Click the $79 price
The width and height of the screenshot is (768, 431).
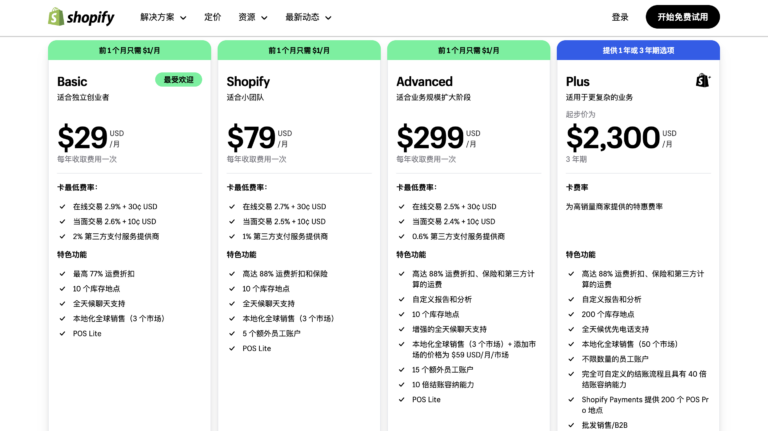click(x=251, y=138)
